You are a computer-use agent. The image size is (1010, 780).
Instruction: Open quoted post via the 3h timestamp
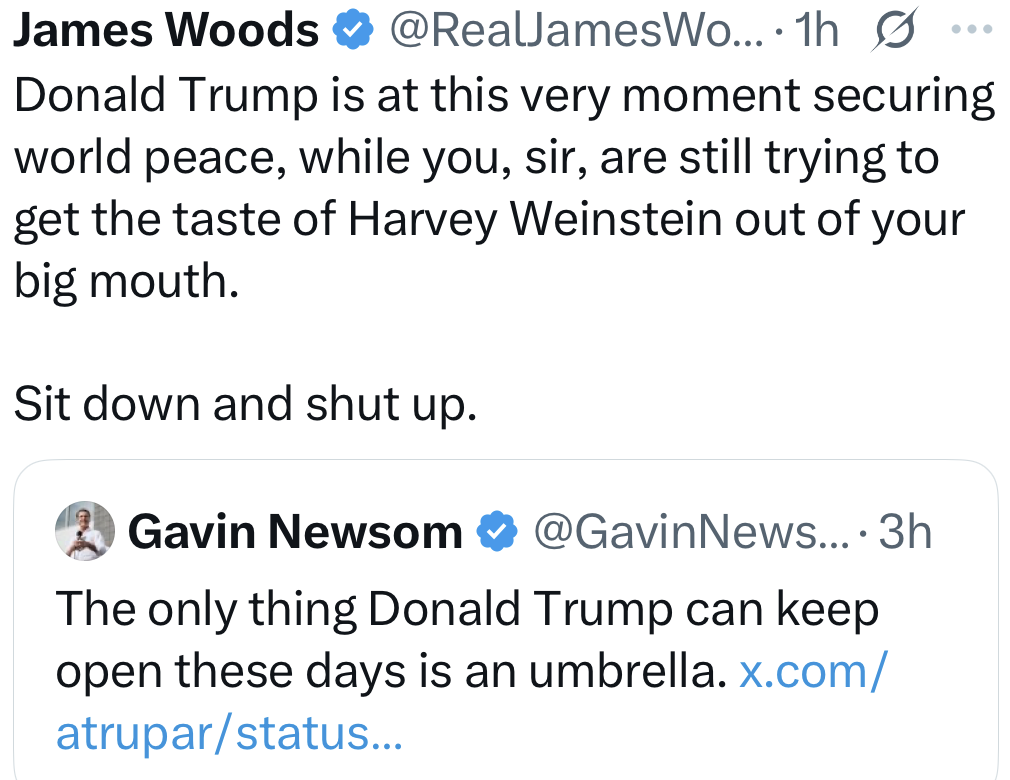pyautogui.click(x=904, y=531)
